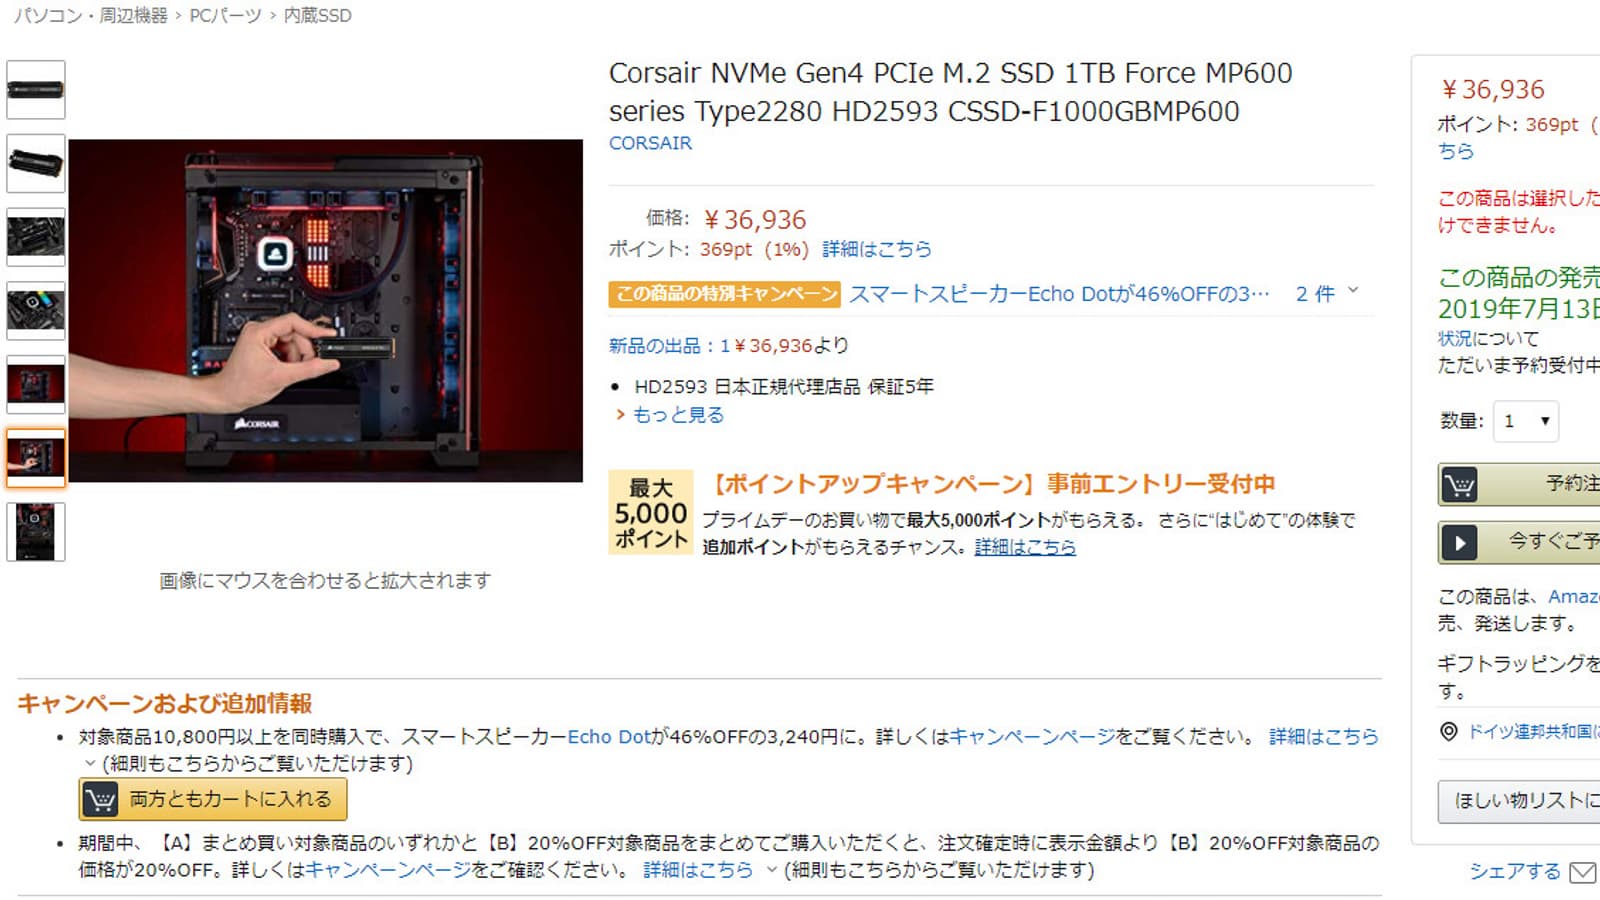Select the second angled SSD thumbnail
The image size is (1600, 900).
pos(36,163)
